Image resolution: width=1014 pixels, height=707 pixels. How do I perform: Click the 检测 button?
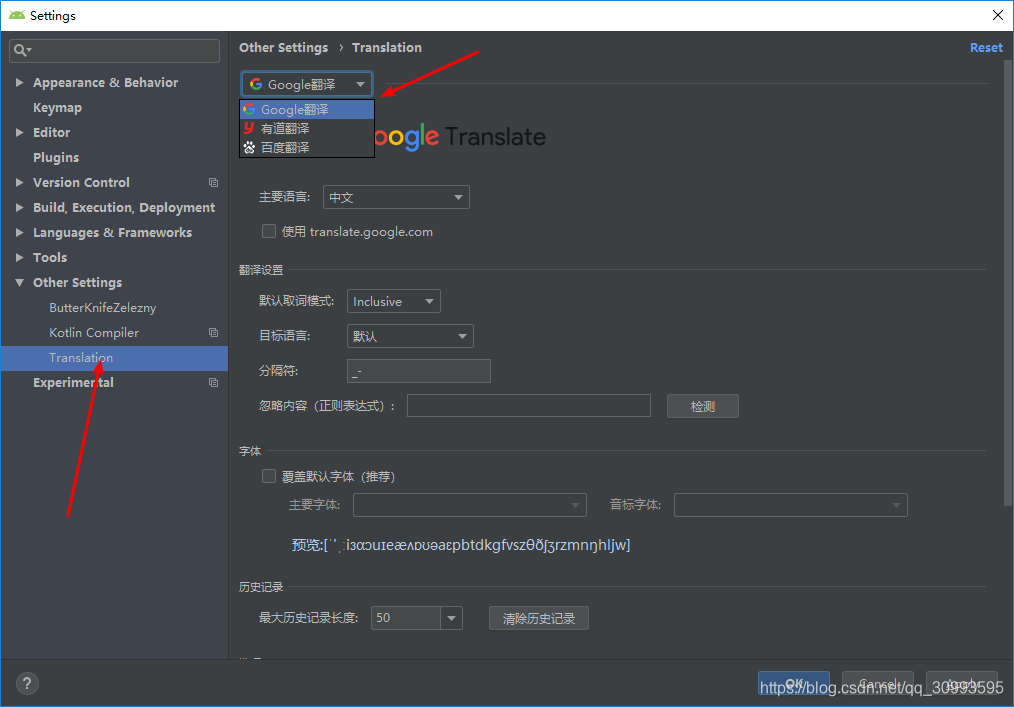click(703, 406)
